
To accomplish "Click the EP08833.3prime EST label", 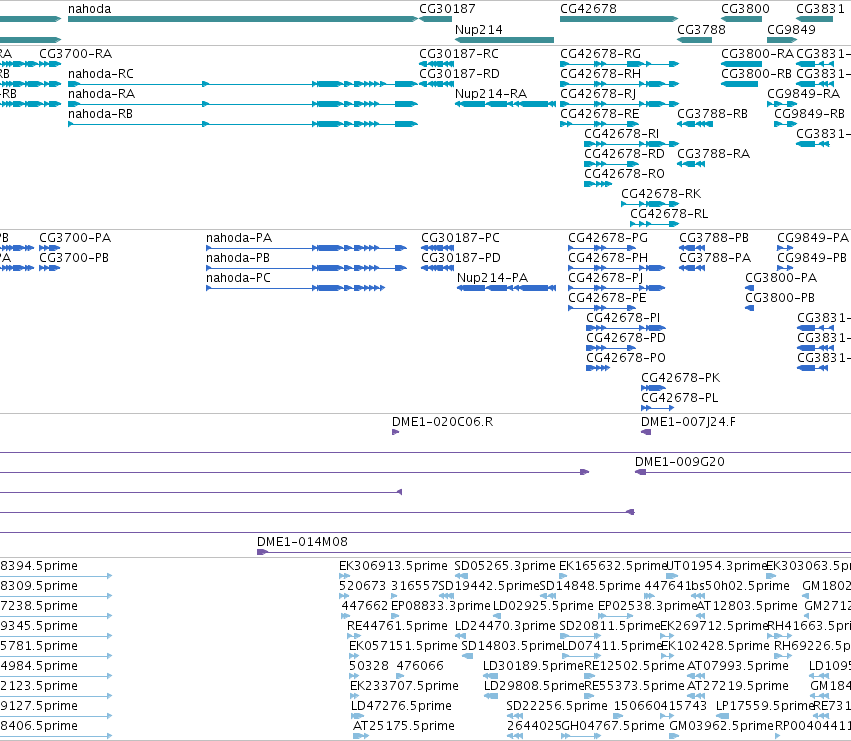I will (441, 606).
